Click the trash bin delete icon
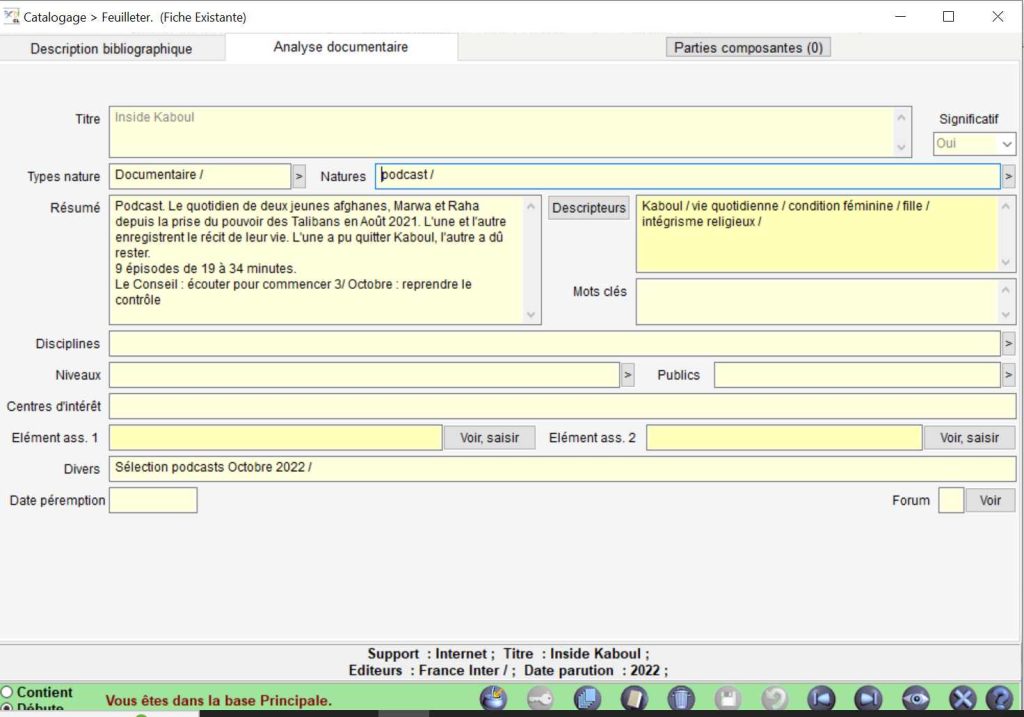The height and width of the screenshot is (717, 1024). [x=680, y=699]
